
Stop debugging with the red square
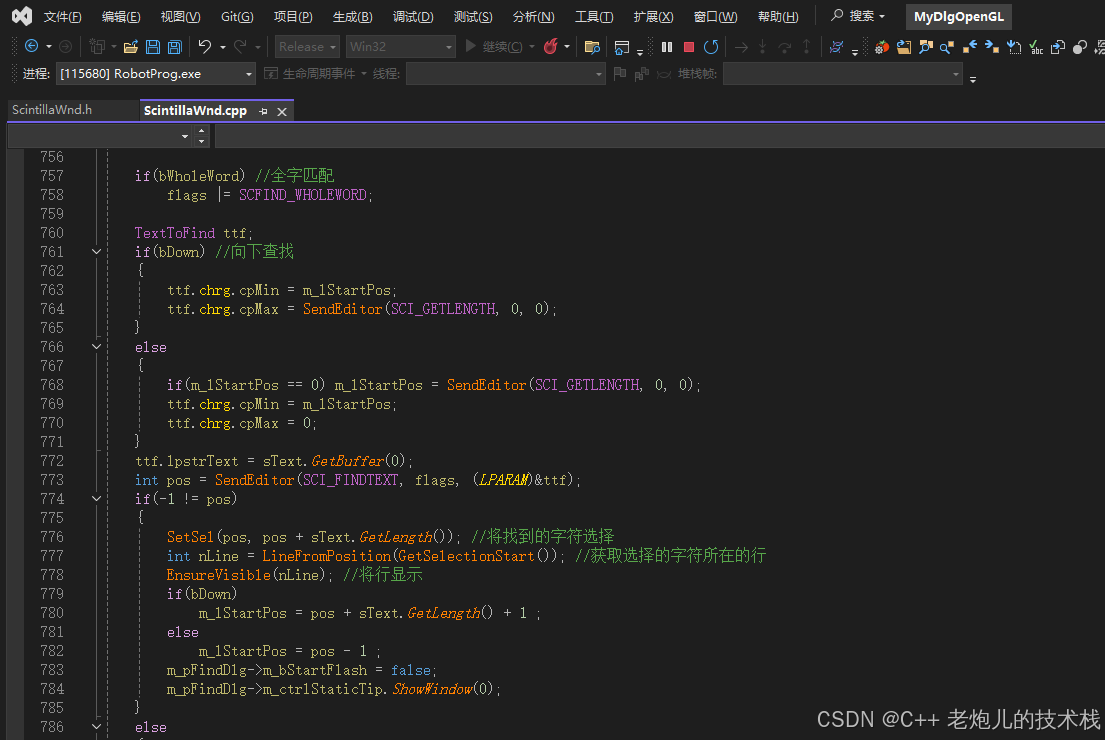pos(689,47)
